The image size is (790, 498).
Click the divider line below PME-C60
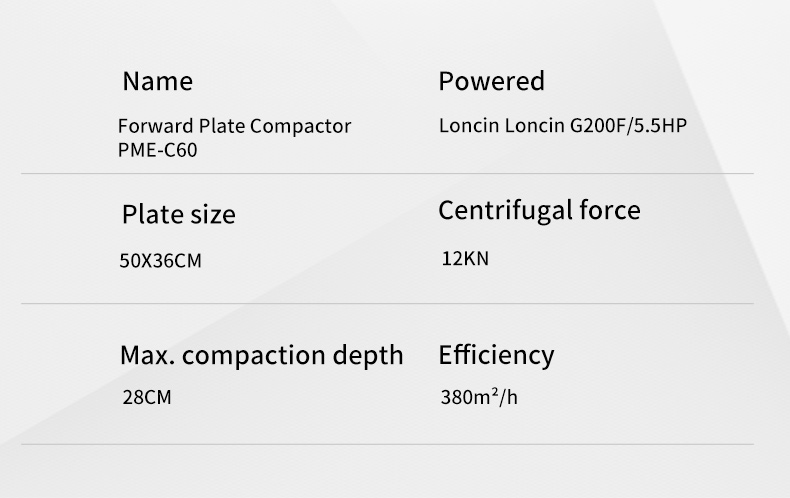386,174
